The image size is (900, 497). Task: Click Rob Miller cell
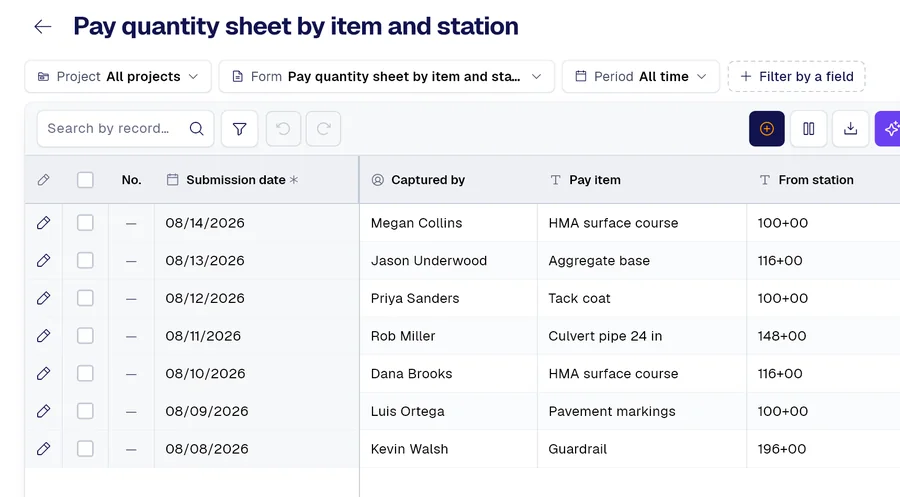[449, 336]
